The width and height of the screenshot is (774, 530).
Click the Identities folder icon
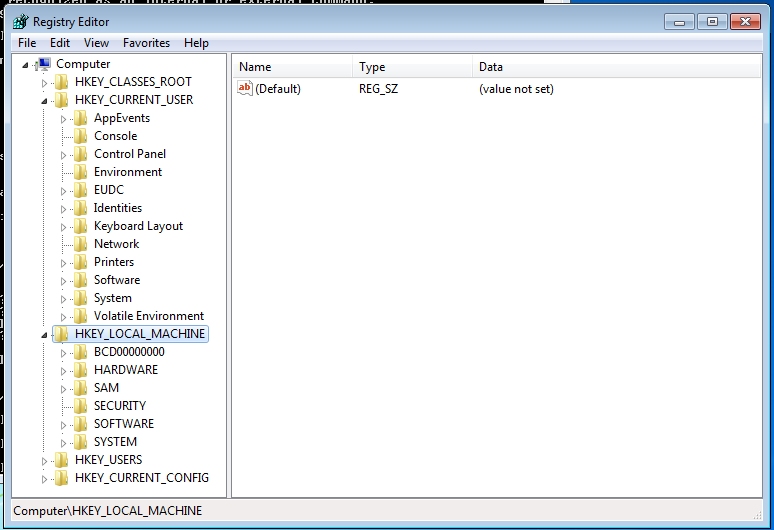point(80,208)
